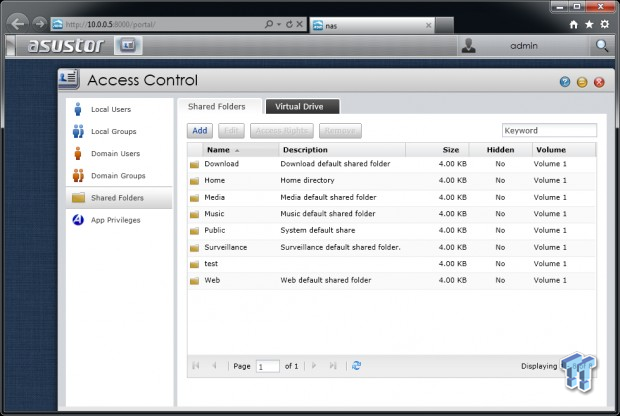Screen dimensions: 620x416
Task: Select the Music folder row
Action: pyautogui.click(x=391, y=214)
